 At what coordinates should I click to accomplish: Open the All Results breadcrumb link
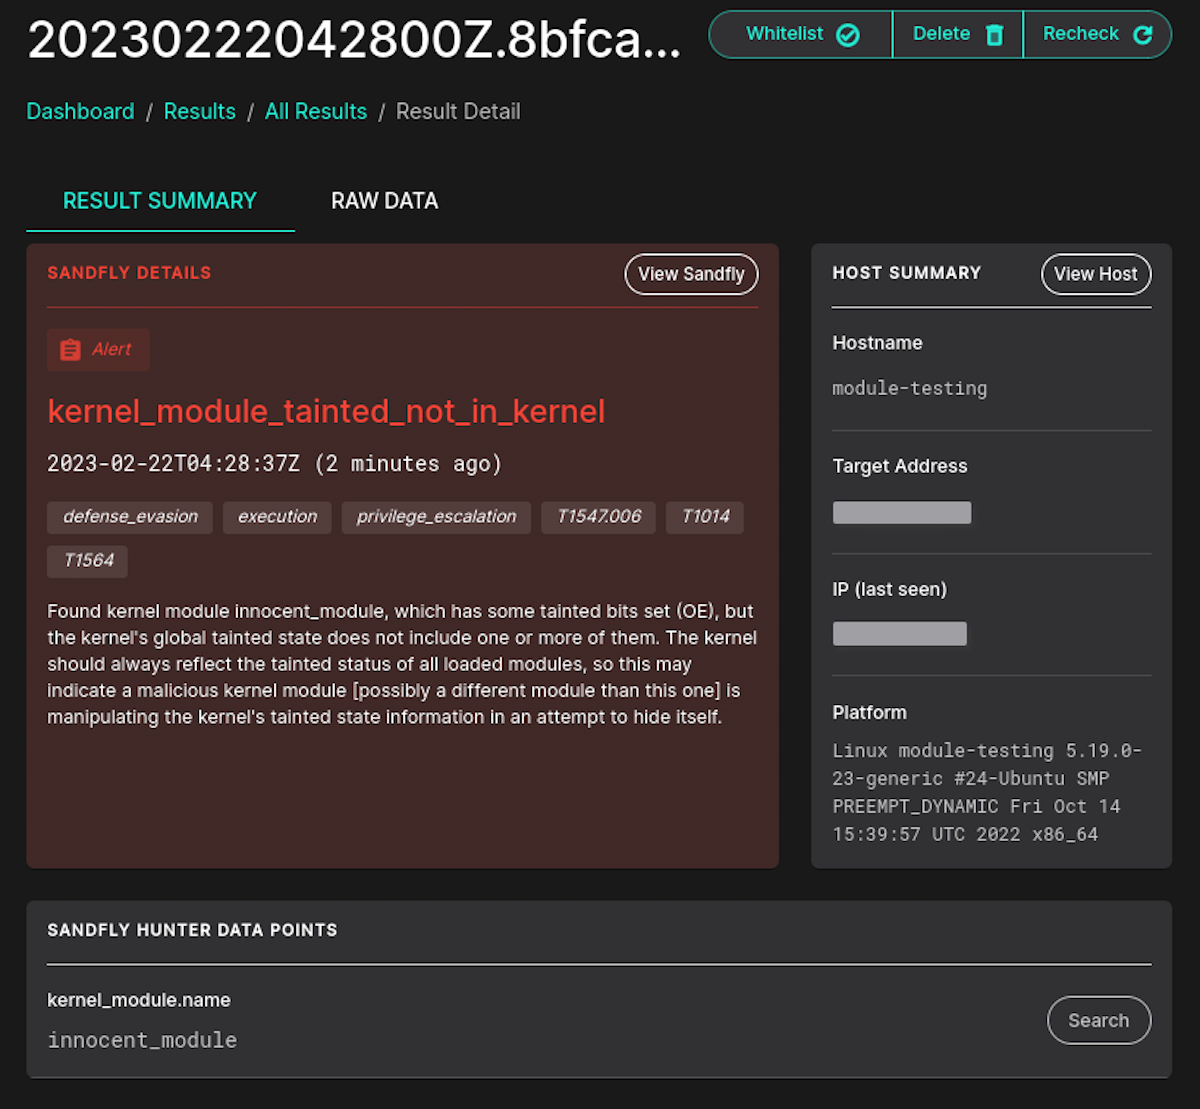pos(316,111)
